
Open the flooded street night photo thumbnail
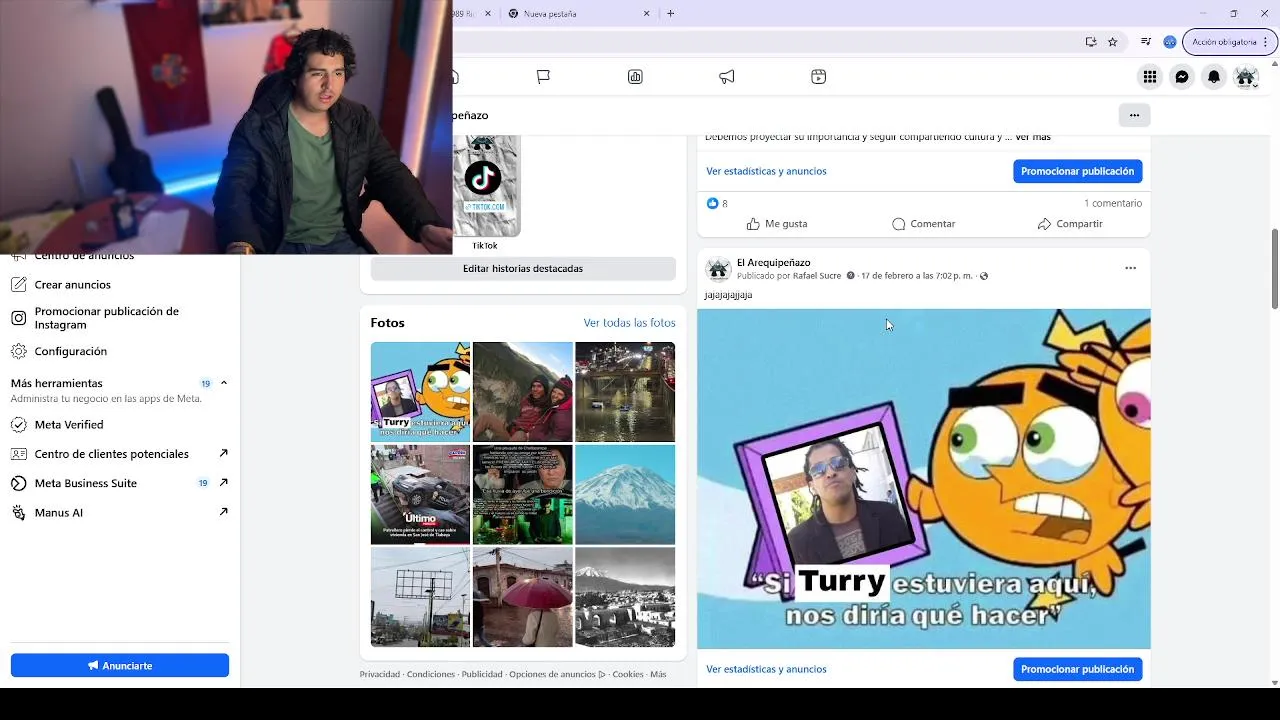coord(625,392)
